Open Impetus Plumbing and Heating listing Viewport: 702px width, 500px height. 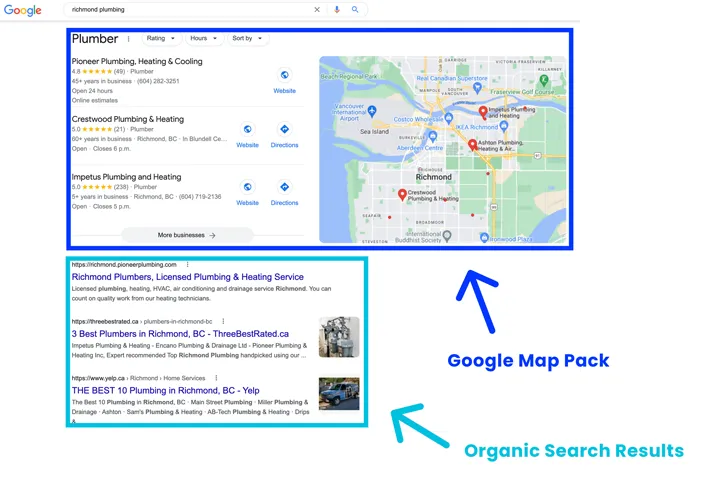pos(126,177)
